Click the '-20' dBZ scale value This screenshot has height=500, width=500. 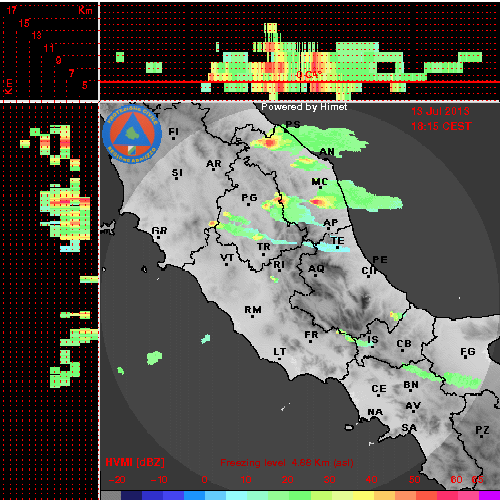click(x=117, y=480)
